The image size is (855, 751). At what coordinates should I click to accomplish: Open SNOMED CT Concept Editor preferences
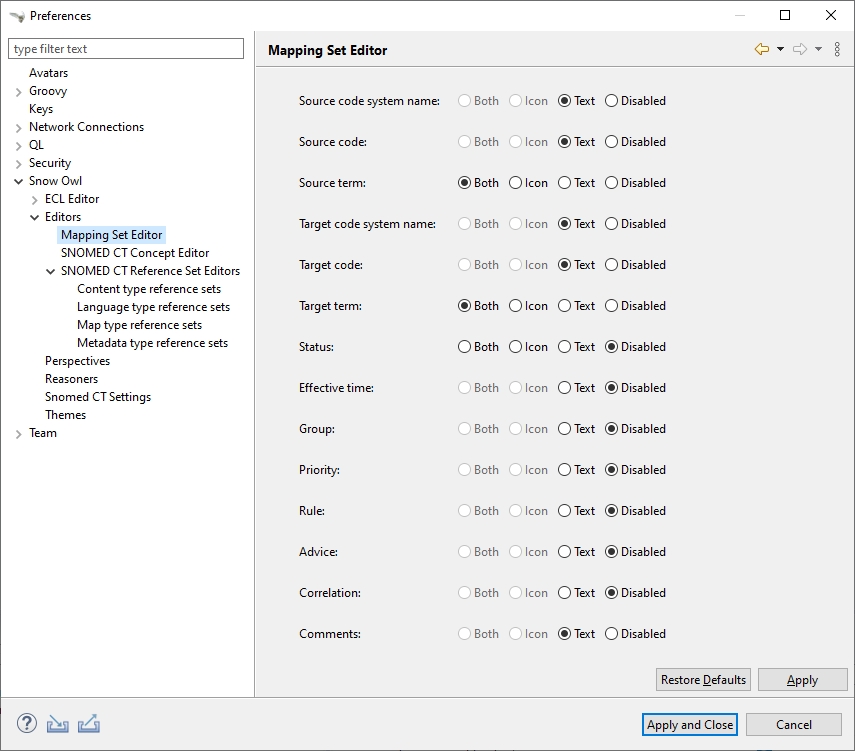tap(135, 253)
